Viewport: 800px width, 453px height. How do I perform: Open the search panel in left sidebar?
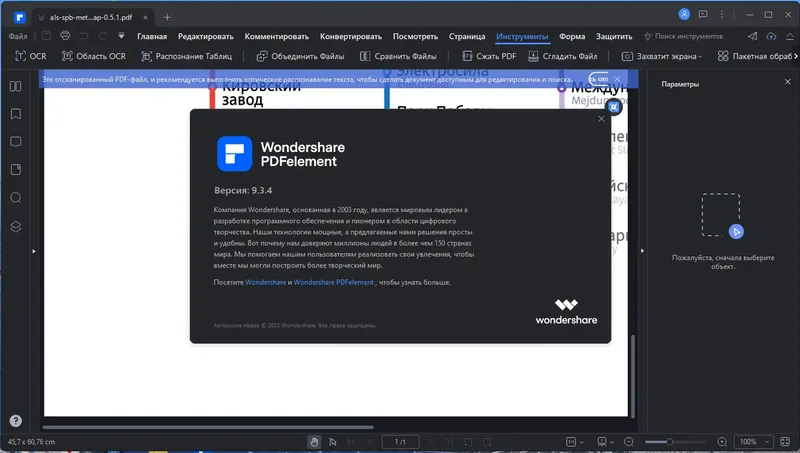tap(16, 198)
